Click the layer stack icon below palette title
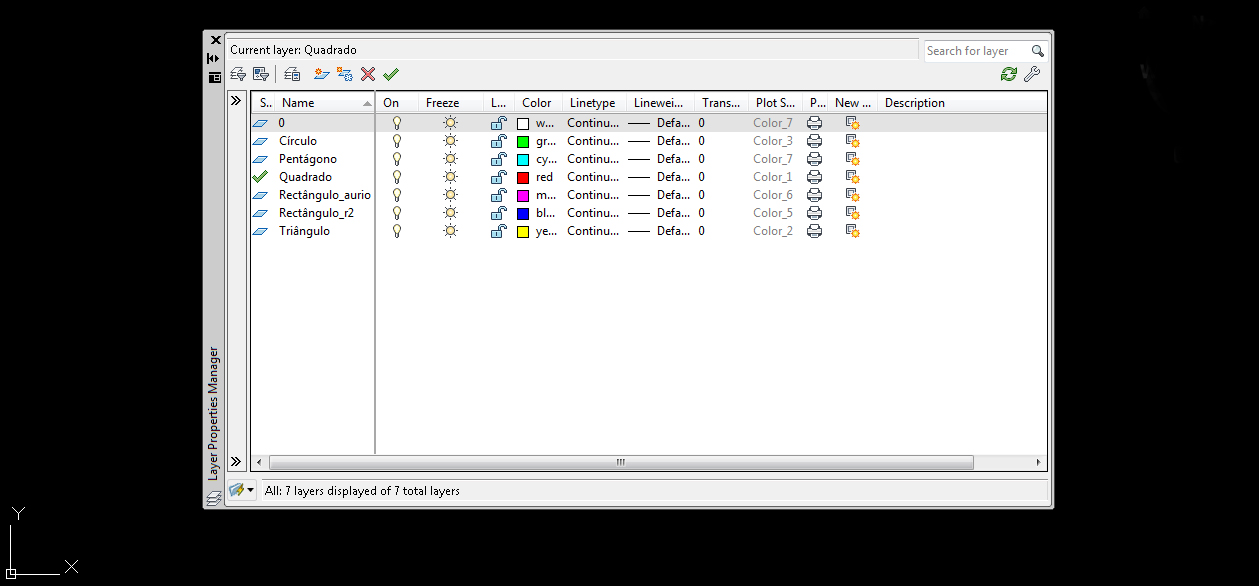This screenshot has width=1259, height=586. pyautogui.click(x=214, y=497)
